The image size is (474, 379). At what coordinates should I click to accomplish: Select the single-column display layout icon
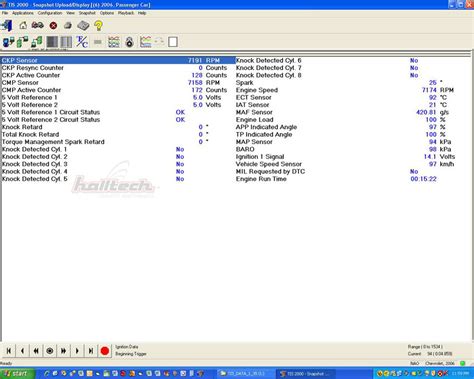[x=52, y=42]
